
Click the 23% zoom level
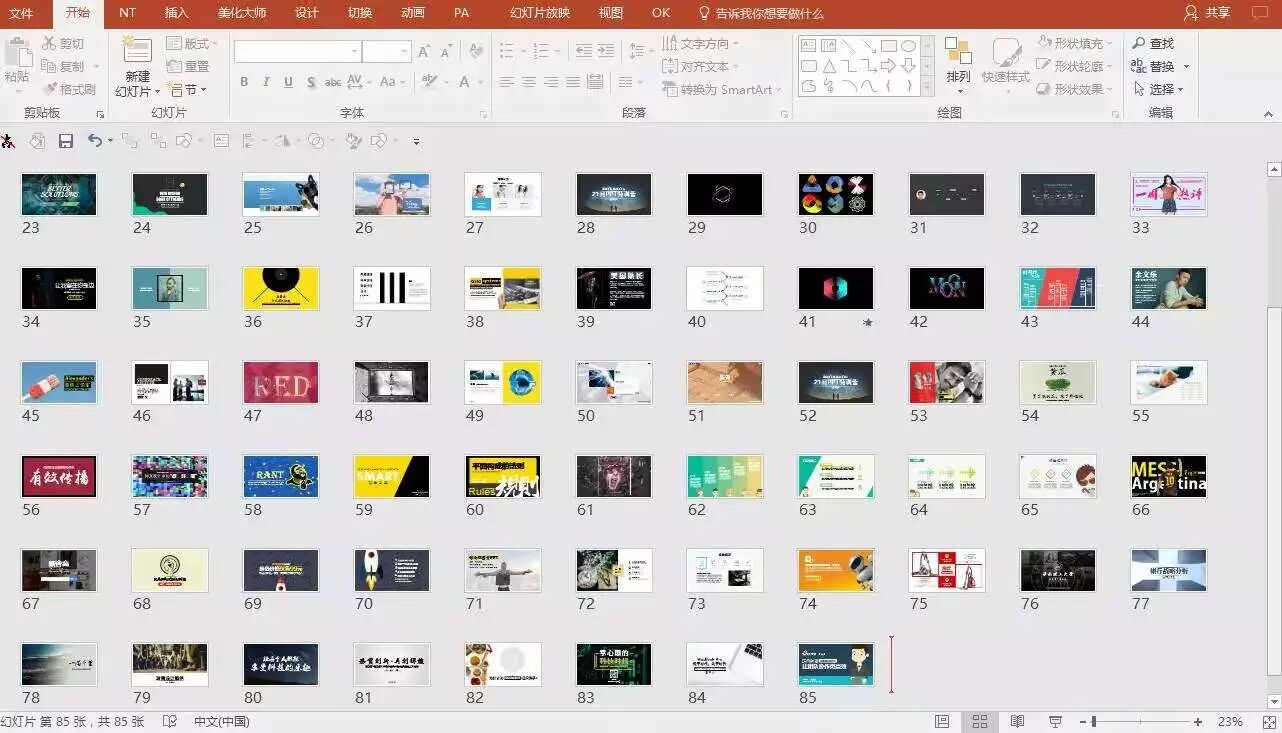click(1230, 721)
